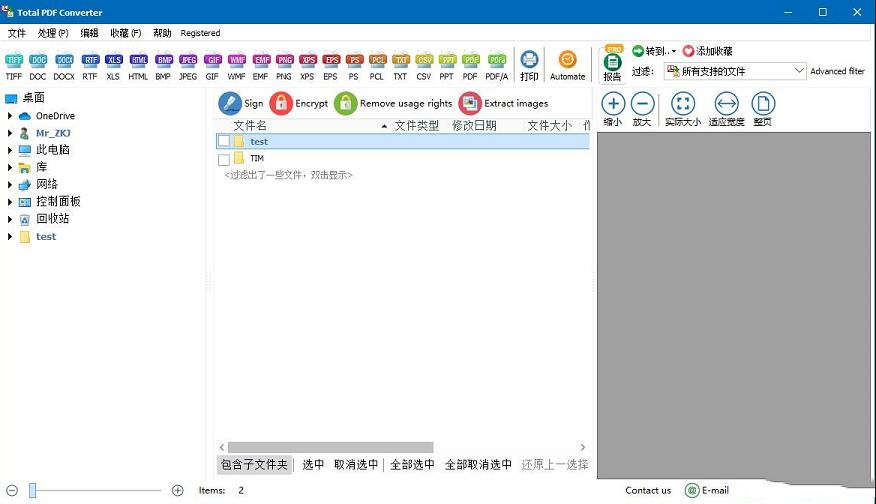This screenshot has width=876, height=504.
Task: Click the Extract images icon
Action: 469,103
